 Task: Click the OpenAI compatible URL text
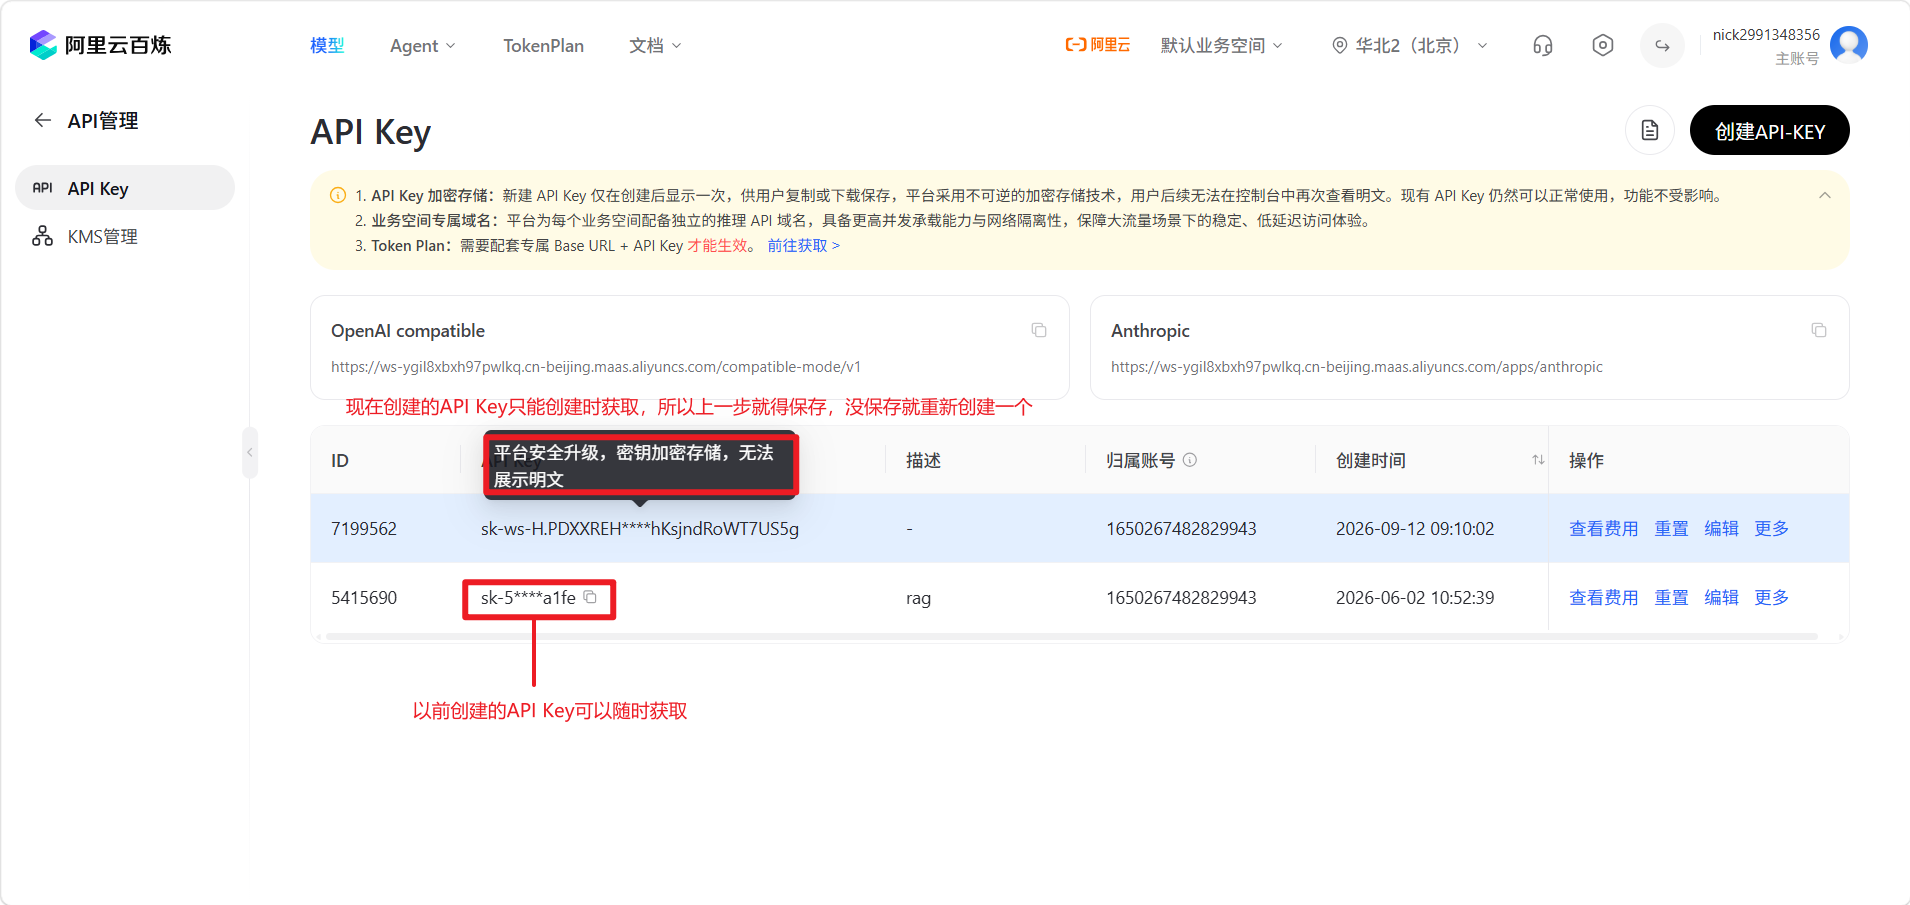(x=596, y=367)
